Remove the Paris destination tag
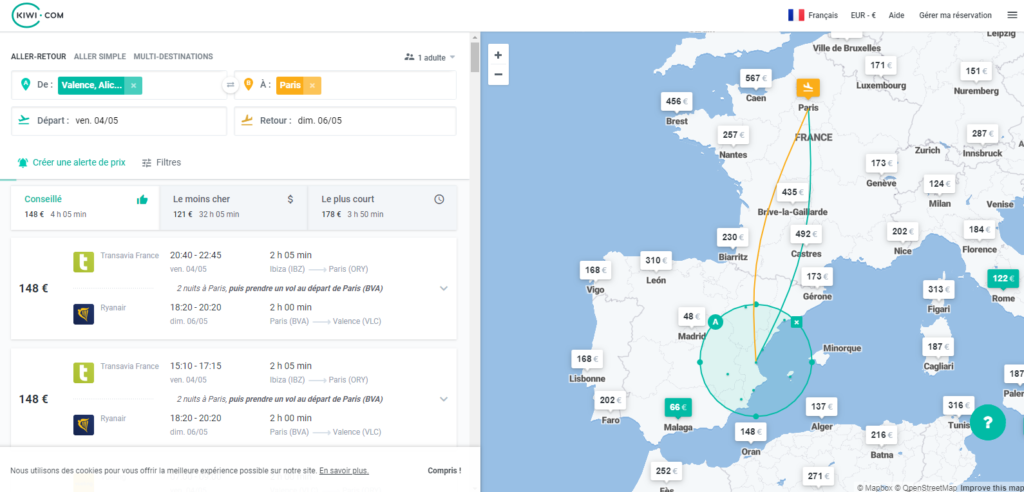 312,86
